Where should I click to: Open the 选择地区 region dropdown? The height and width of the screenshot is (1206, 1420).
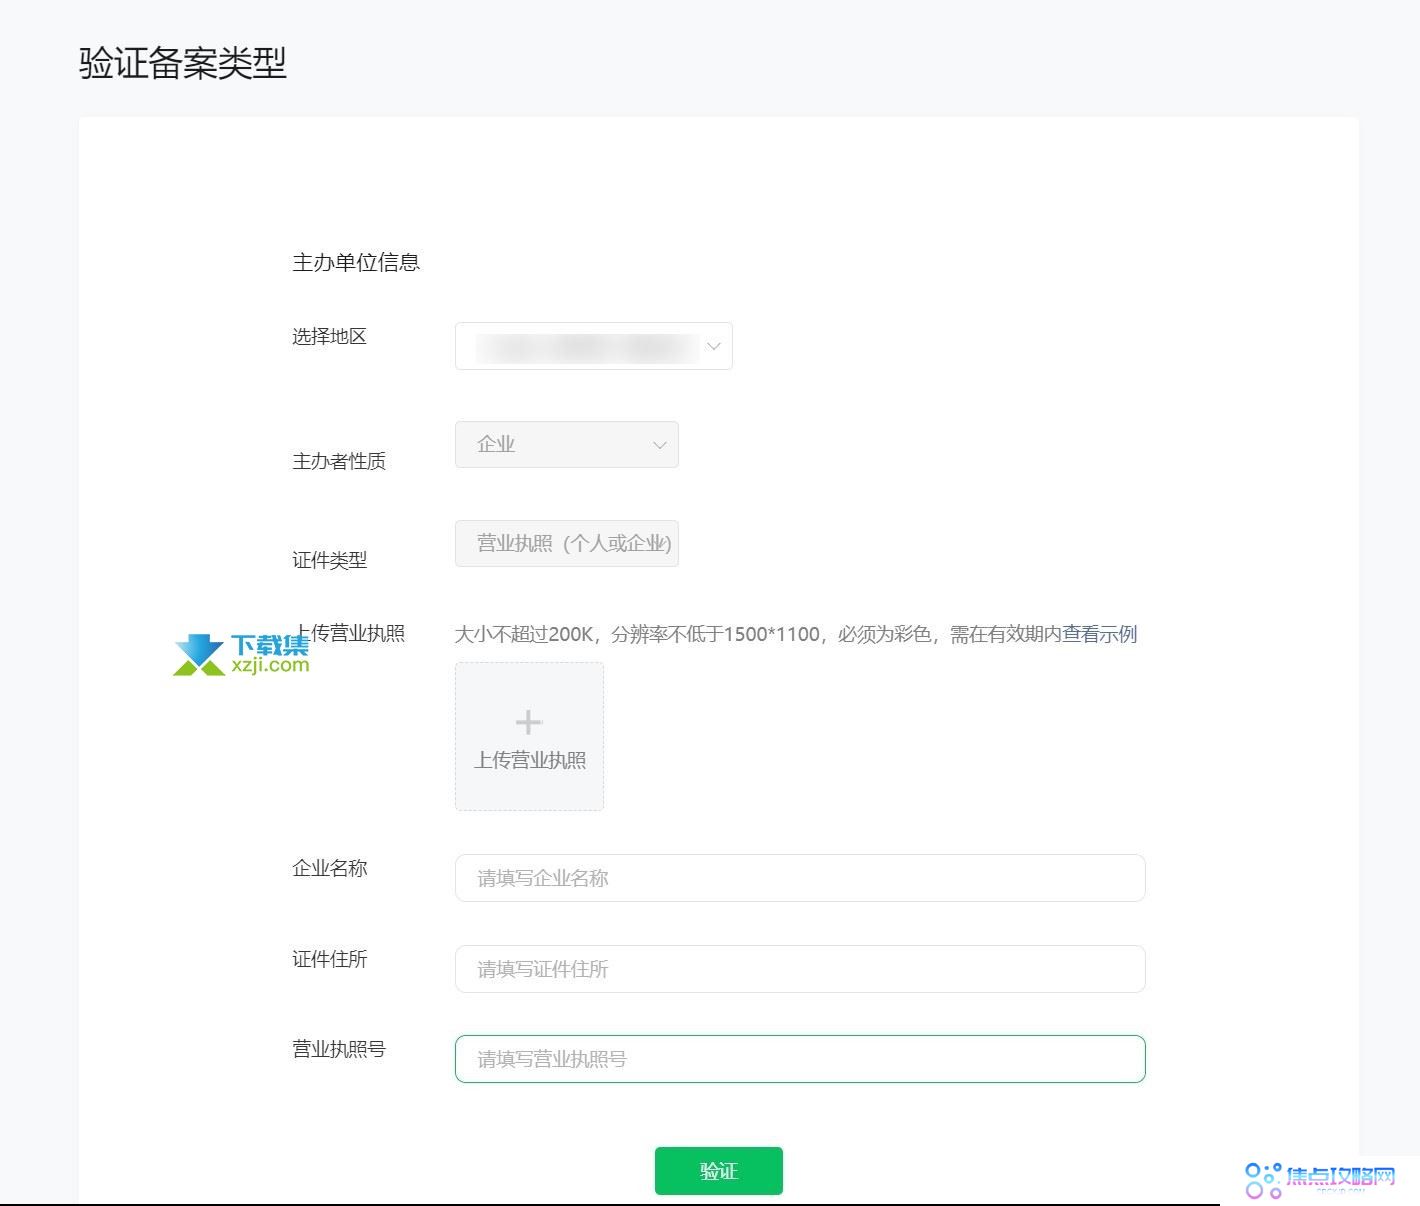pos(593,346)
